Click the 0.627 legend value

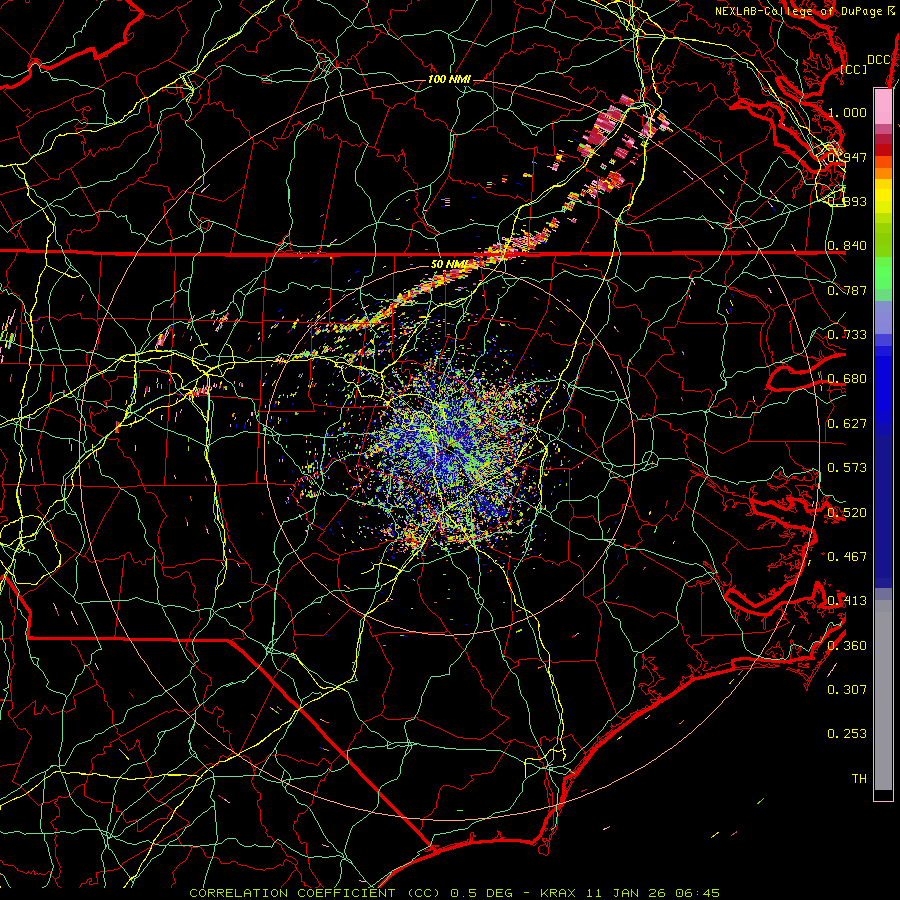847,424
